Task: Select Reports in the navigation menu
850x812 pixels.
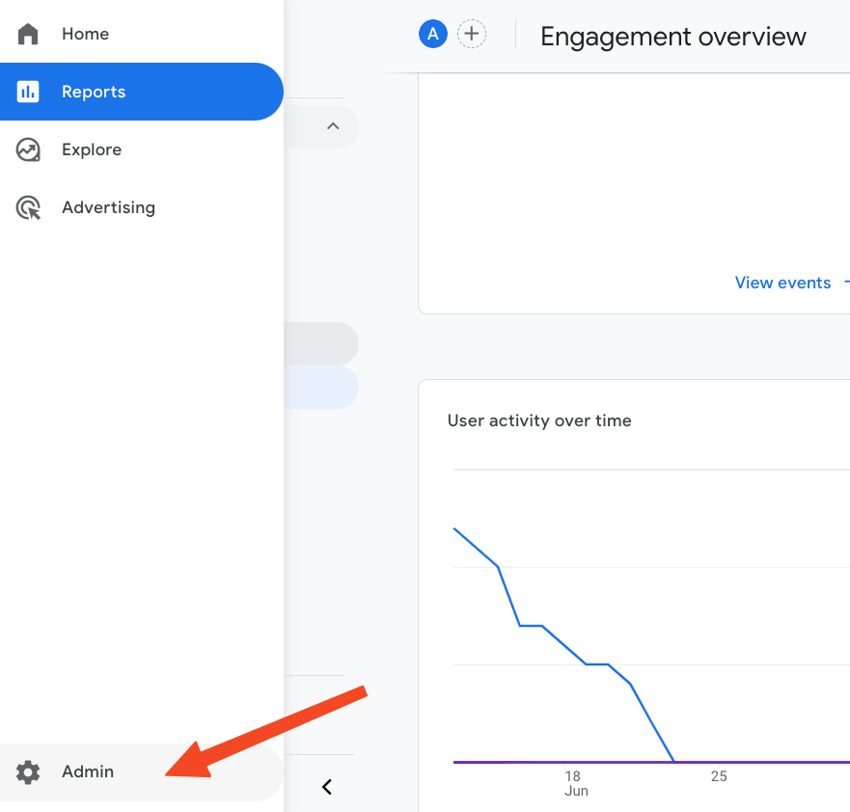Action: (93, 91)
